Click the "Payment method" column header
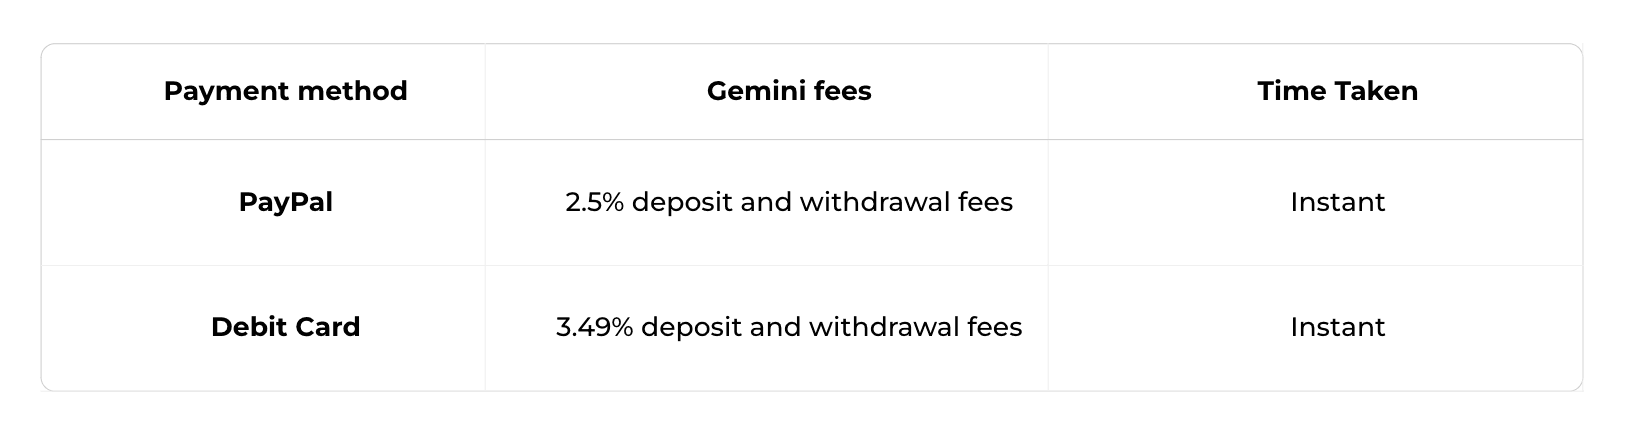The image size is (1628, 444). [x=285, y=91]
